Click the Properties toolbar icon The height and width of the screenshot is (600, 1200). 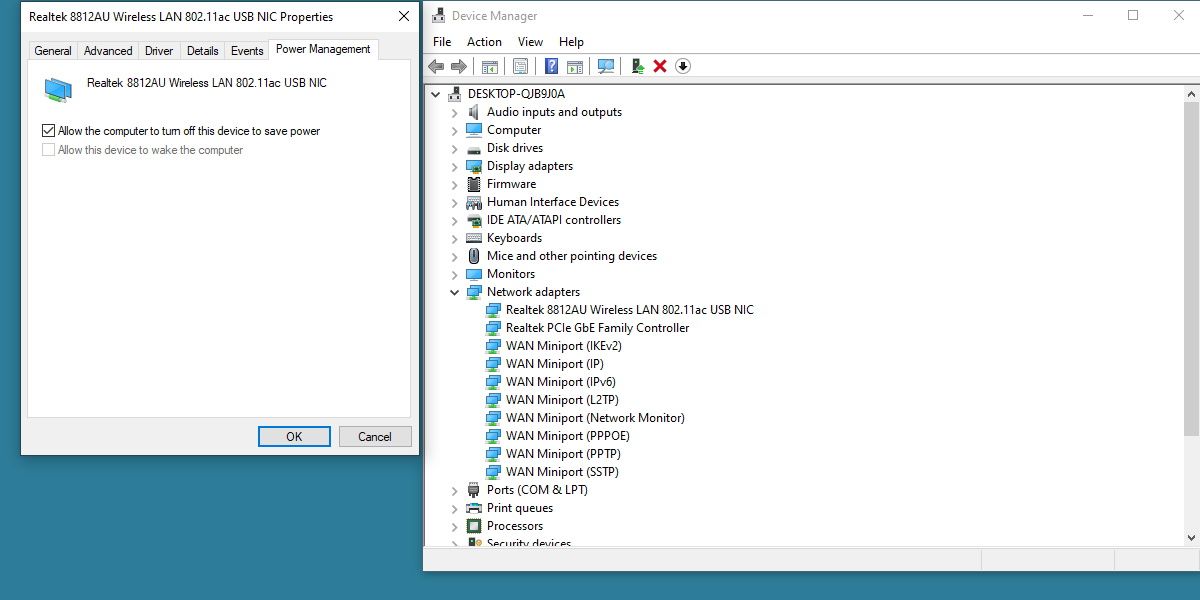tap(520, 66)
